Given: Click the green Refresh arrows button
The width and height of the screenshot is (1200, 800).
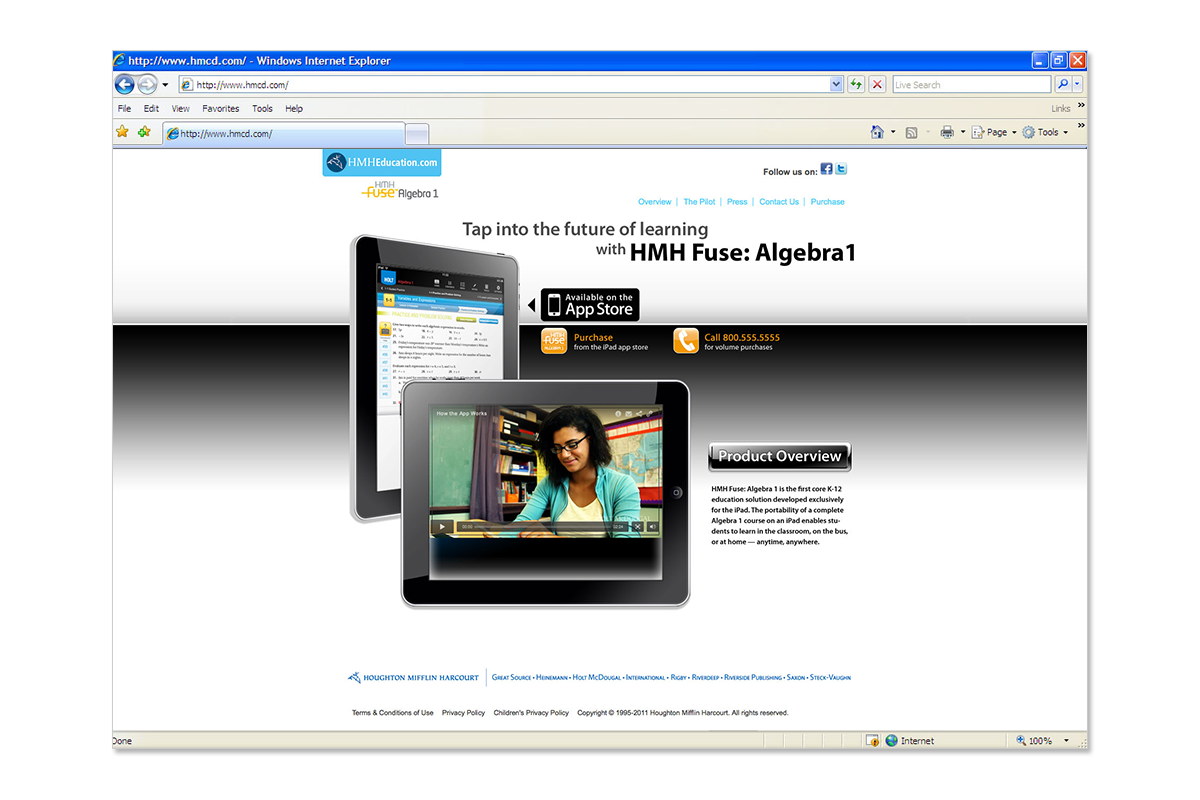Looking at the screenshot, I should tap(857, 85).
